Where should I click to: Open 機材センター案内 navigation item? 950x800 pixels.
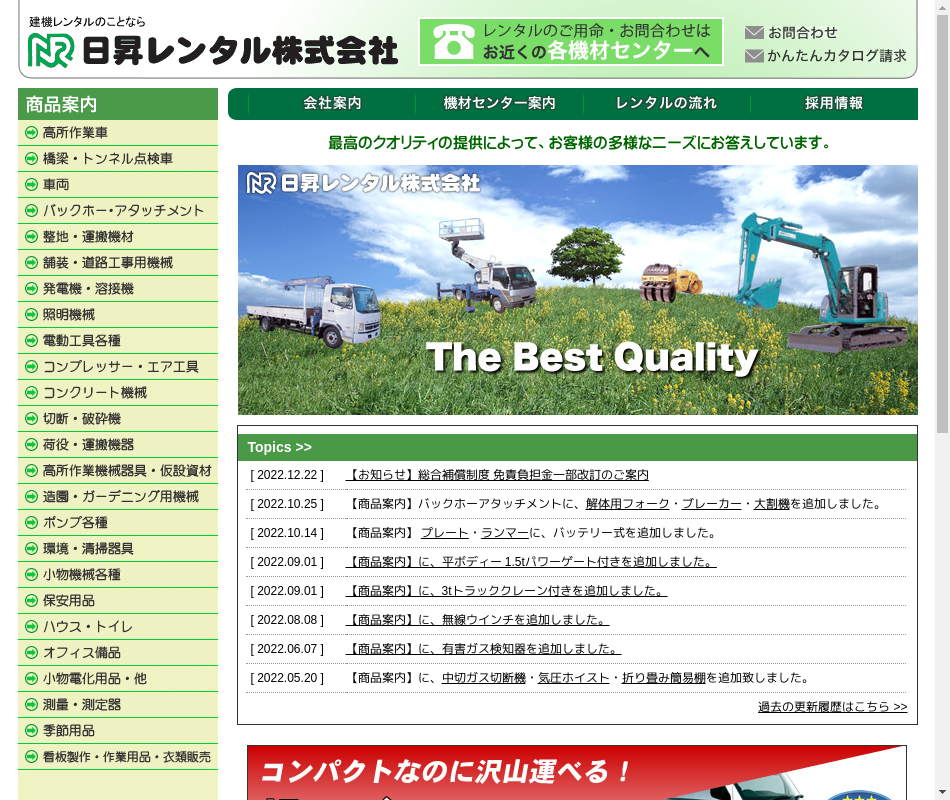(499, 104)
